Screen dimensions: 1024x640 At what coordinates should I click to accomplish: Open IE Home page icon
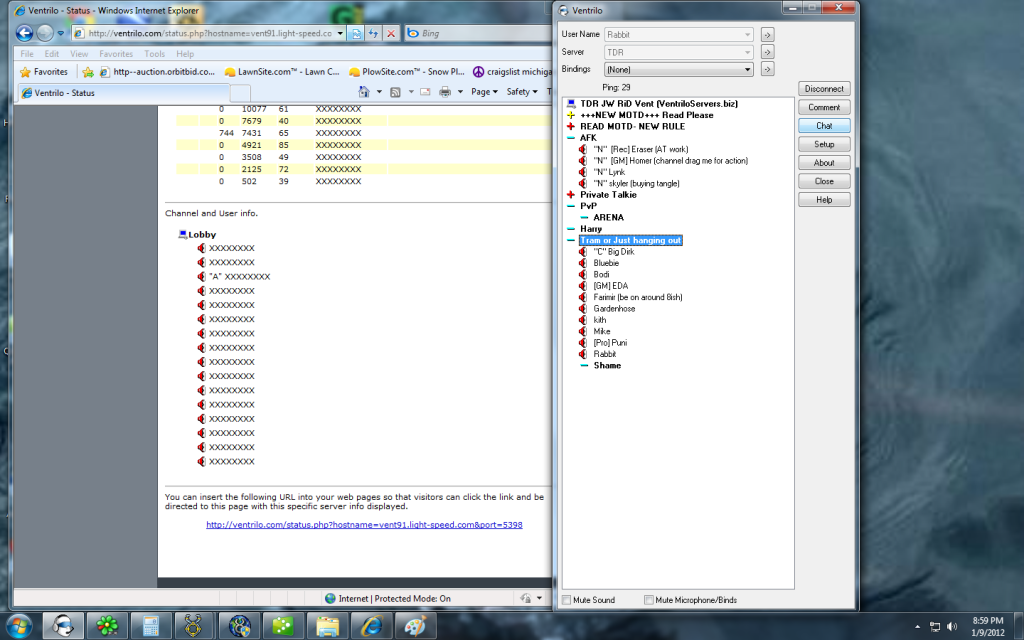pyautogui.click(x=364, y=92)
